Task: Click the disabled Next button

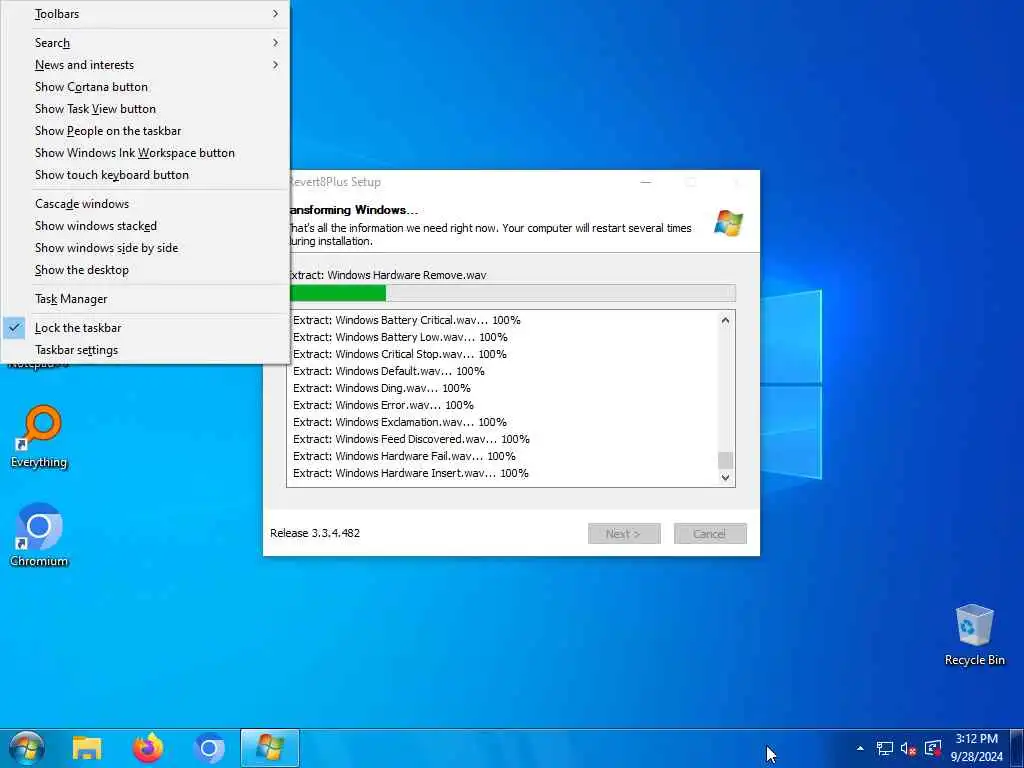Action: (624, 534)
